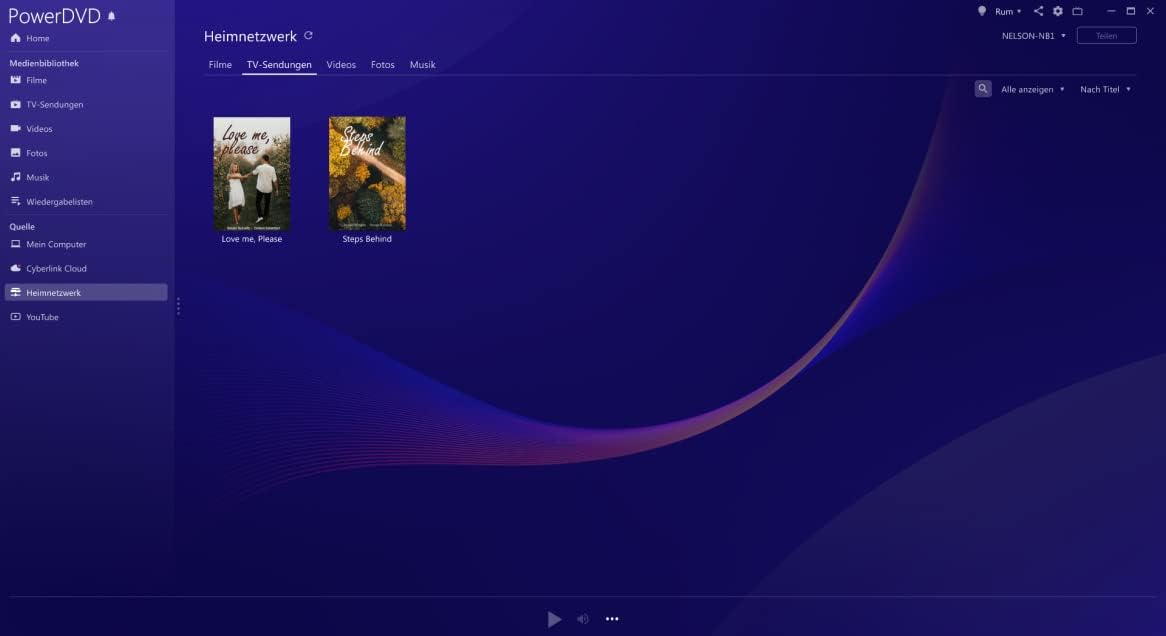Select the Musik tab
The image size is (1166, 636).
click(422, 65)
